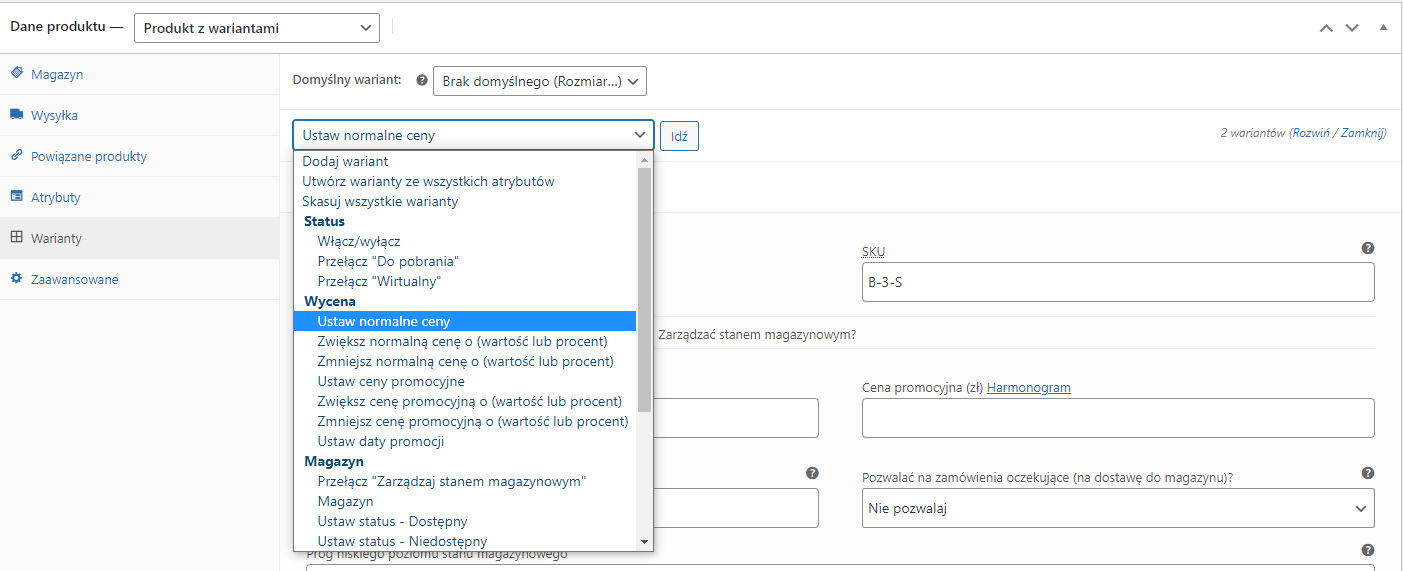Click help icon next to Domyślny wariant
This screenshot has height=571, width=1403.
(x=421, y=80)
